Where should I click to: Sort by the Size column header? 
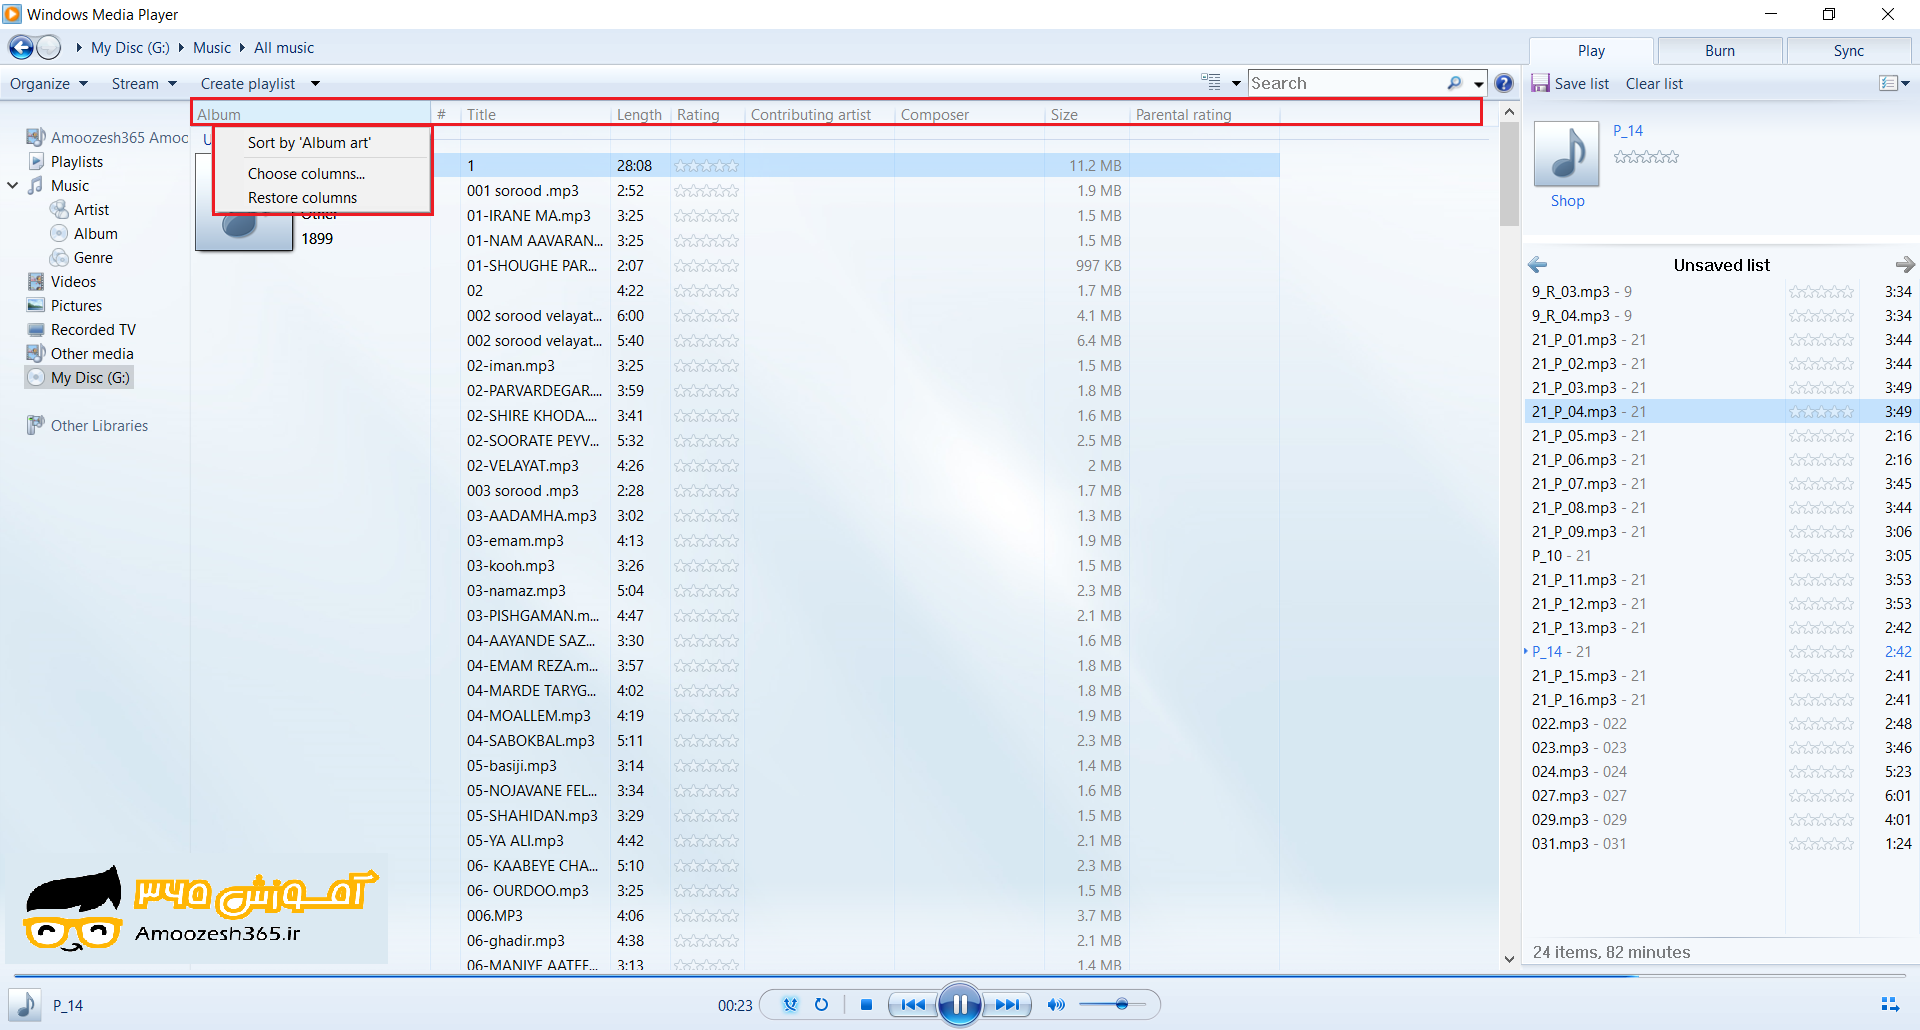pyautogui.click(x=1087, y=114)
